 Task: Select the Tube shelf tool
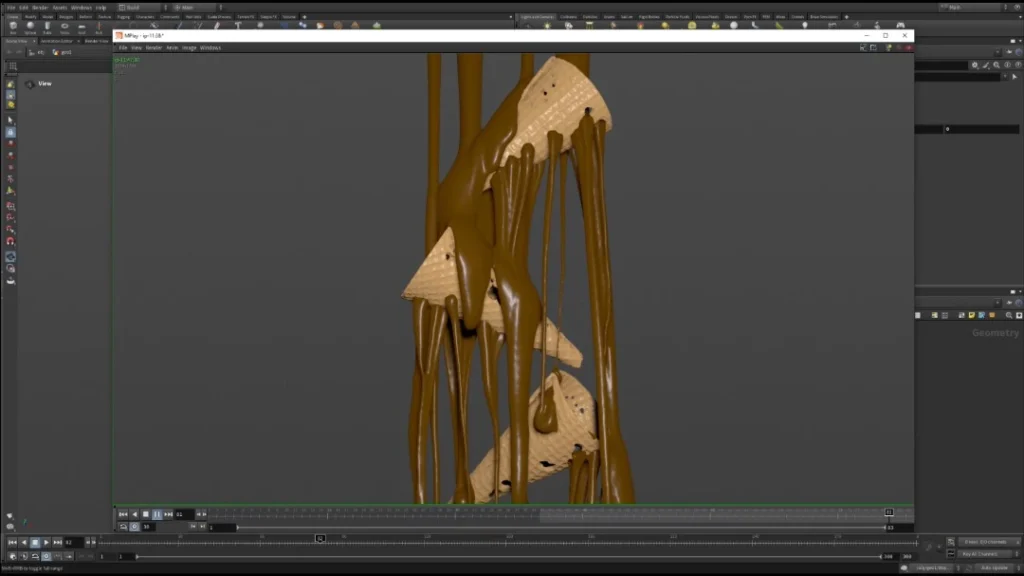[47, 26]
